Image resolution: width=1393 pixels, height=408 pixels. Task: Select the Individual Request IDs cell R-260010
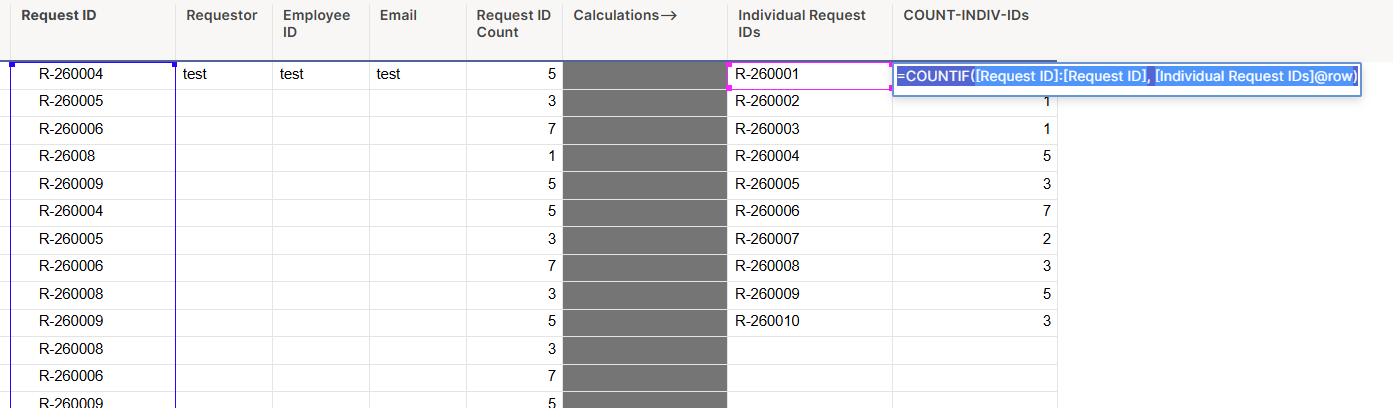click(810, 322)
